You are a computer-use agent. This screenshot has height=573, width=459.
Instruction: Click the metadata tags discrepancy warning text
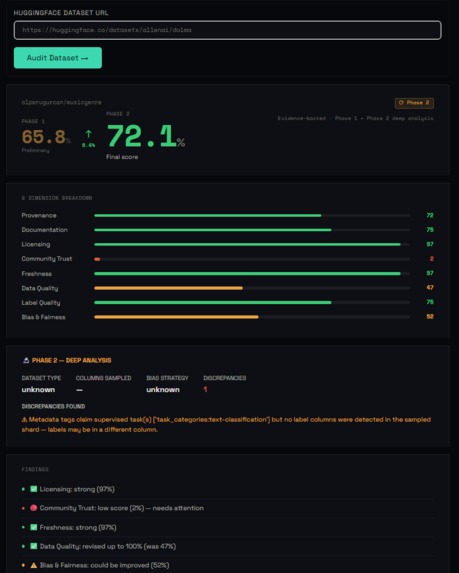(226, 425)
